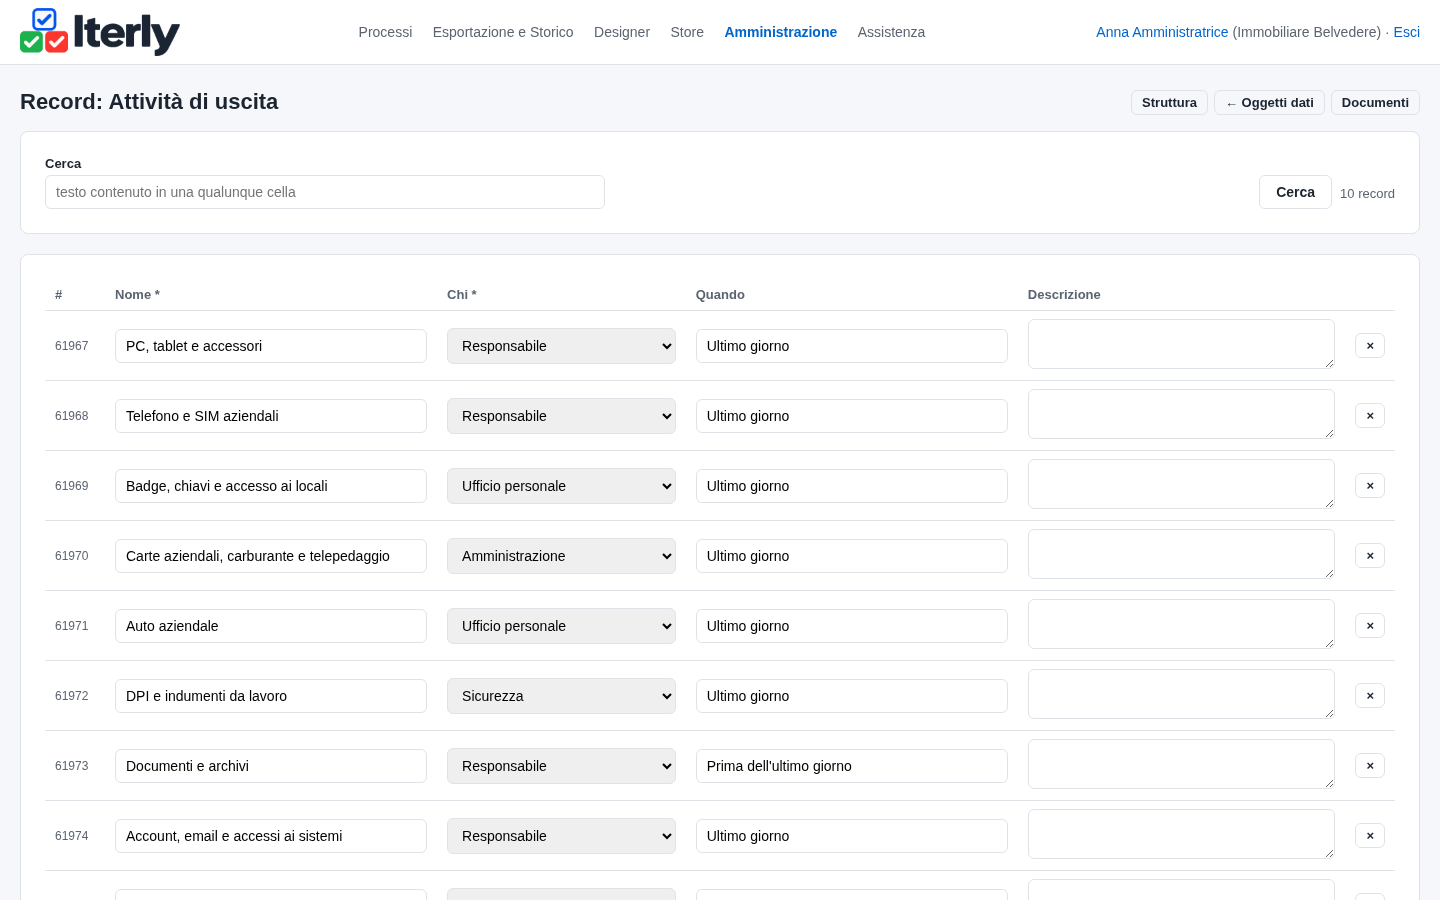
Task: Click the Struttura button
Action: click(1169, 103)
